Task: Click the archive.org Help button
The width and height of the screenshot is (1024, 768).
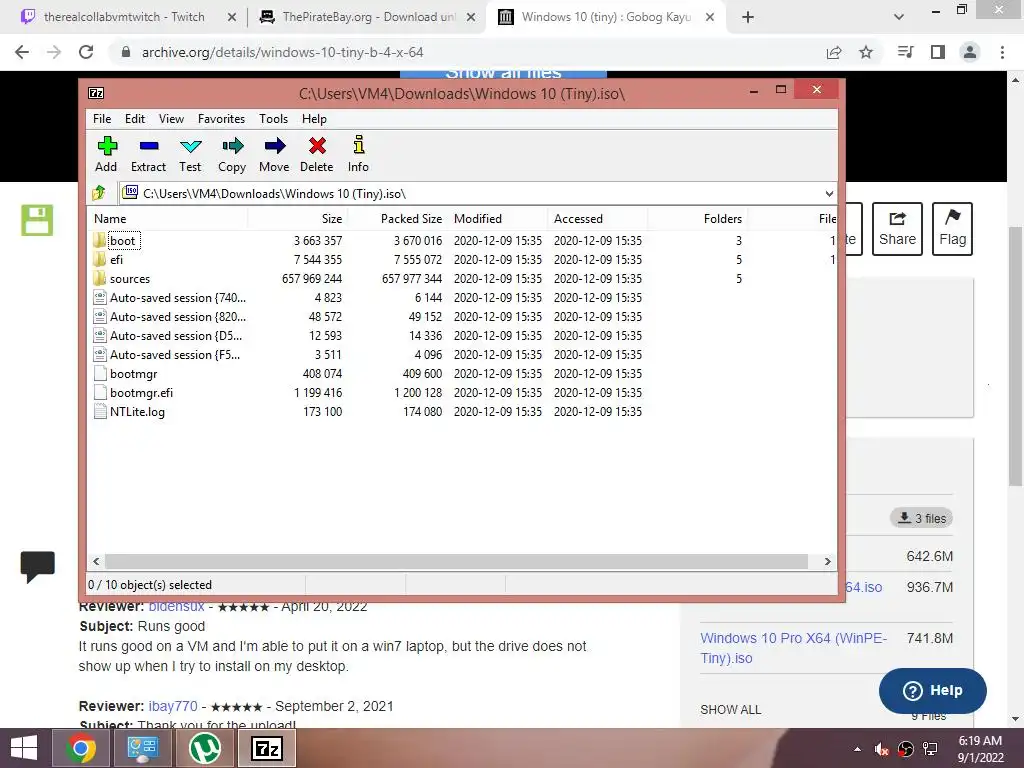Action: pos(933,690)
